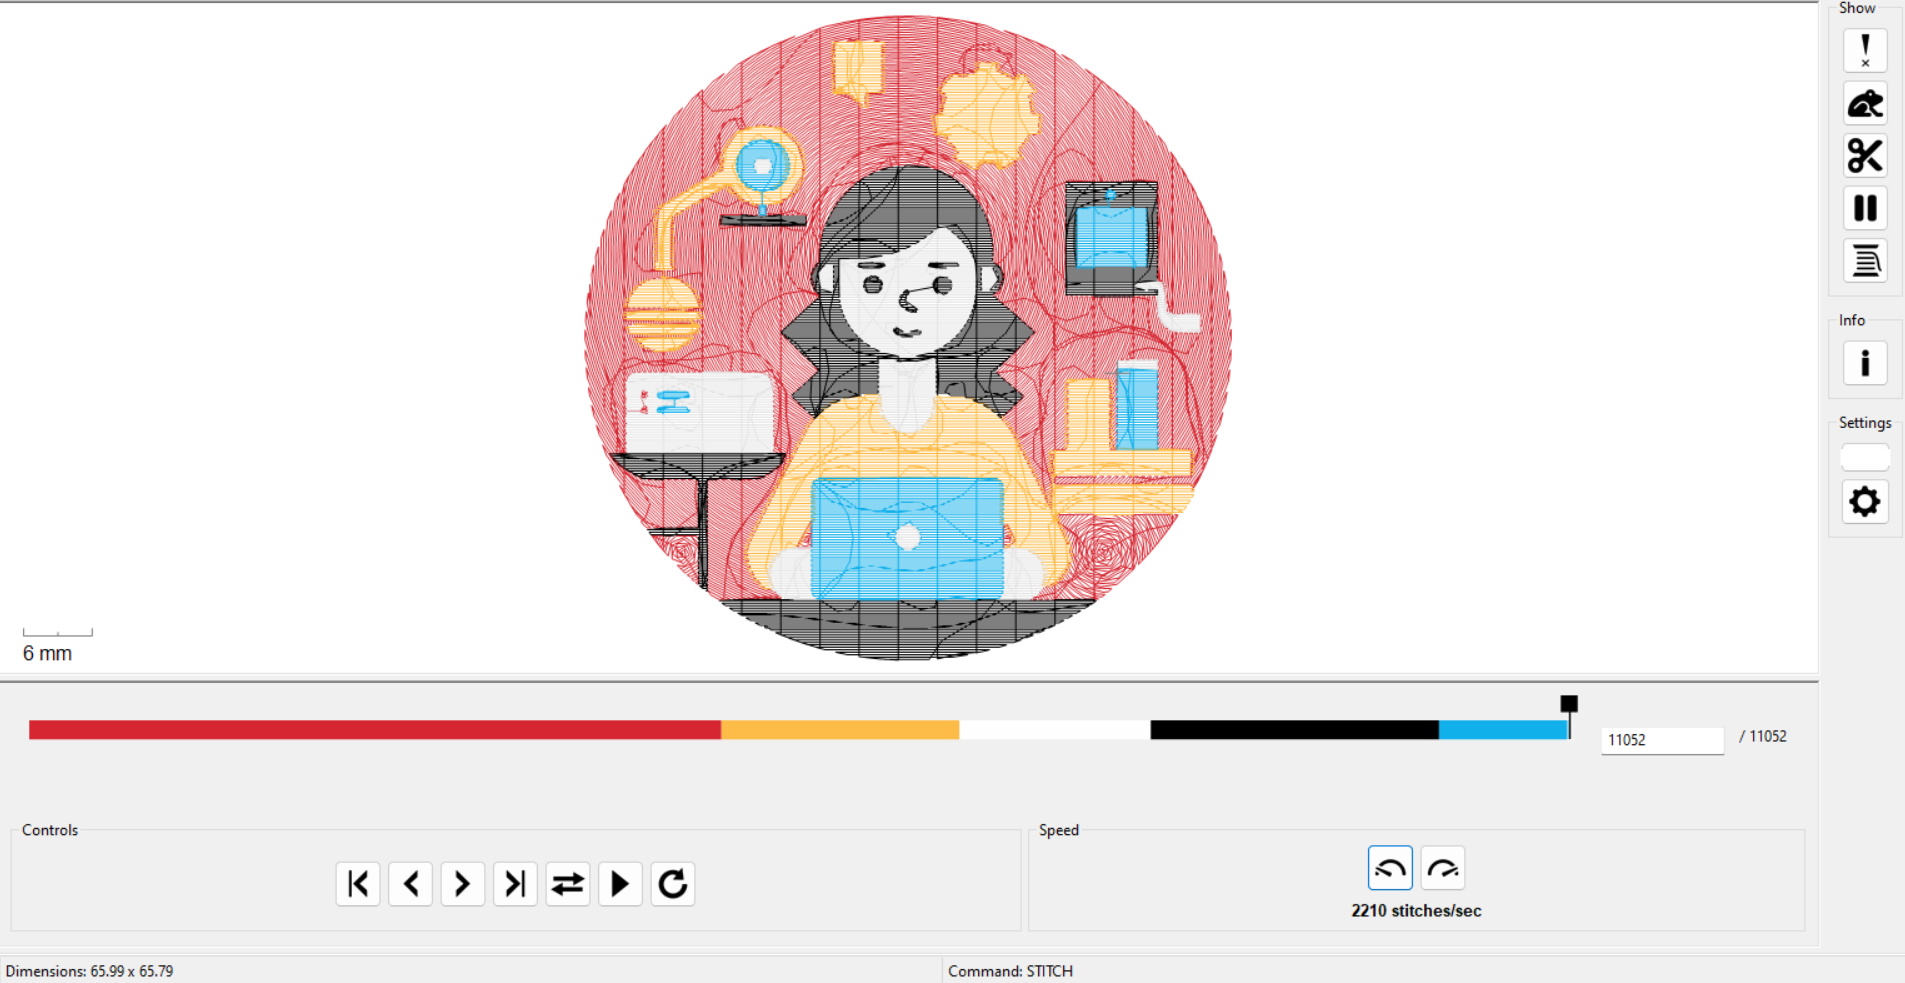Click the embroidery design preview
This screenshot has width=1905, height=983.
coord(908,337)
